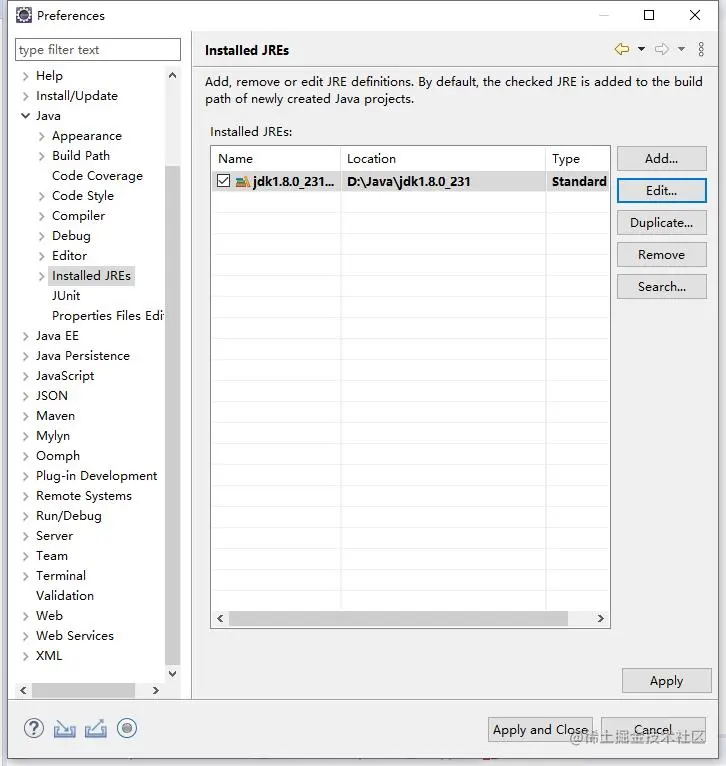Click the Cancel button
This screenshot has height=766, width=726.
point(653,730)
